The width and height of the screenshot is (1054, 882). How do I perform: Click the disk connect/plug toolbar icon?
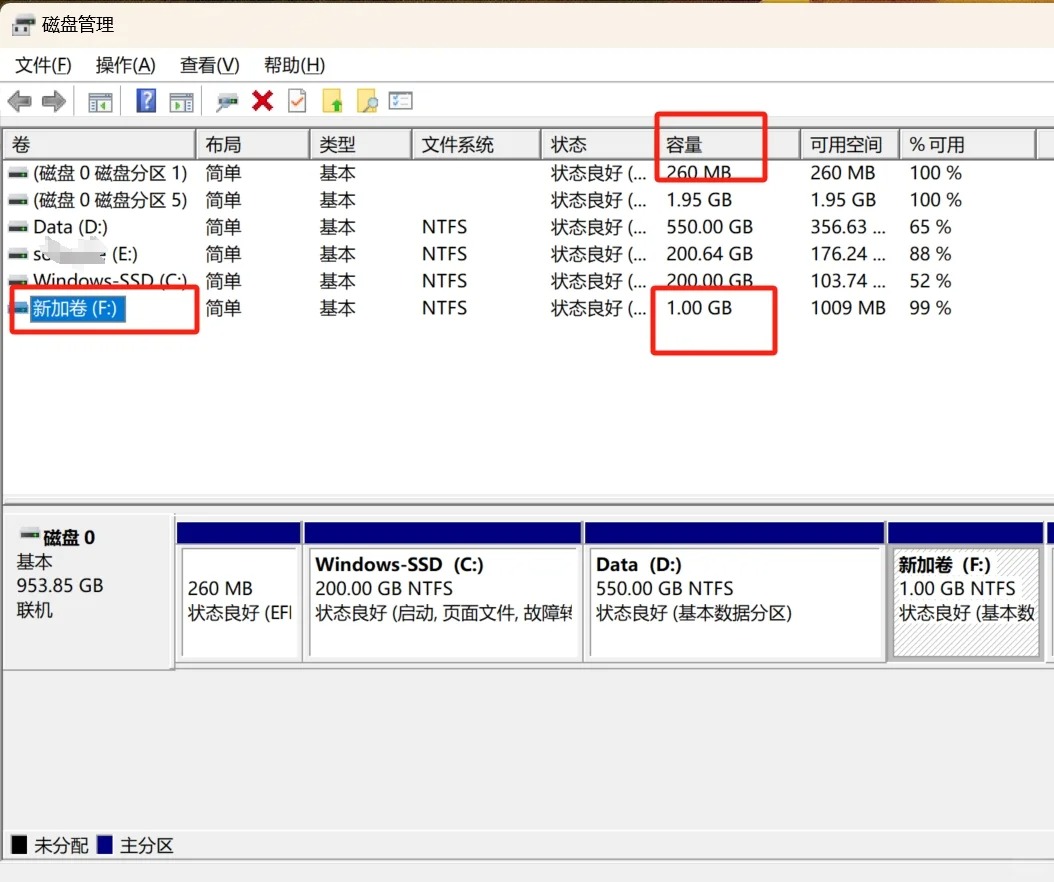pos(227,102)
